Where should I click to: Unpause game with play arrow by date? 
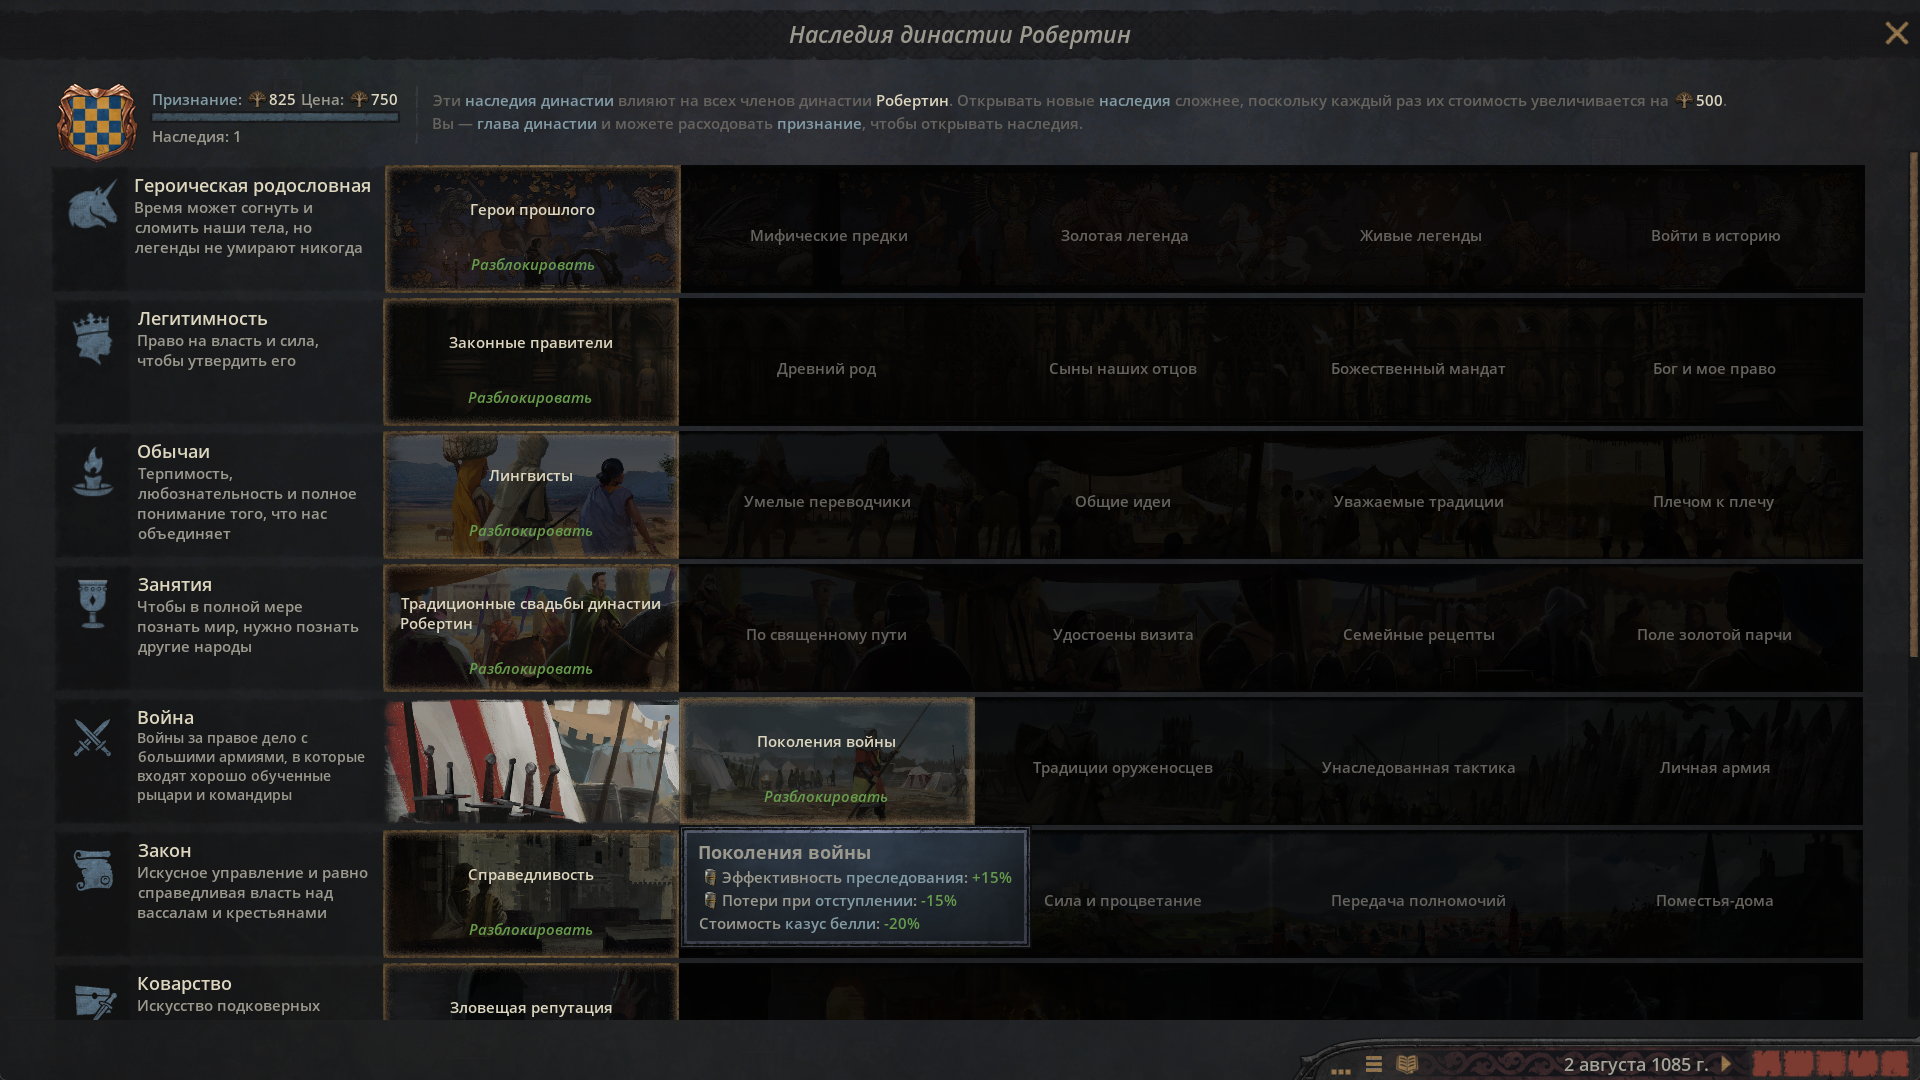pyautogui.click(x=1725, y=1064)
